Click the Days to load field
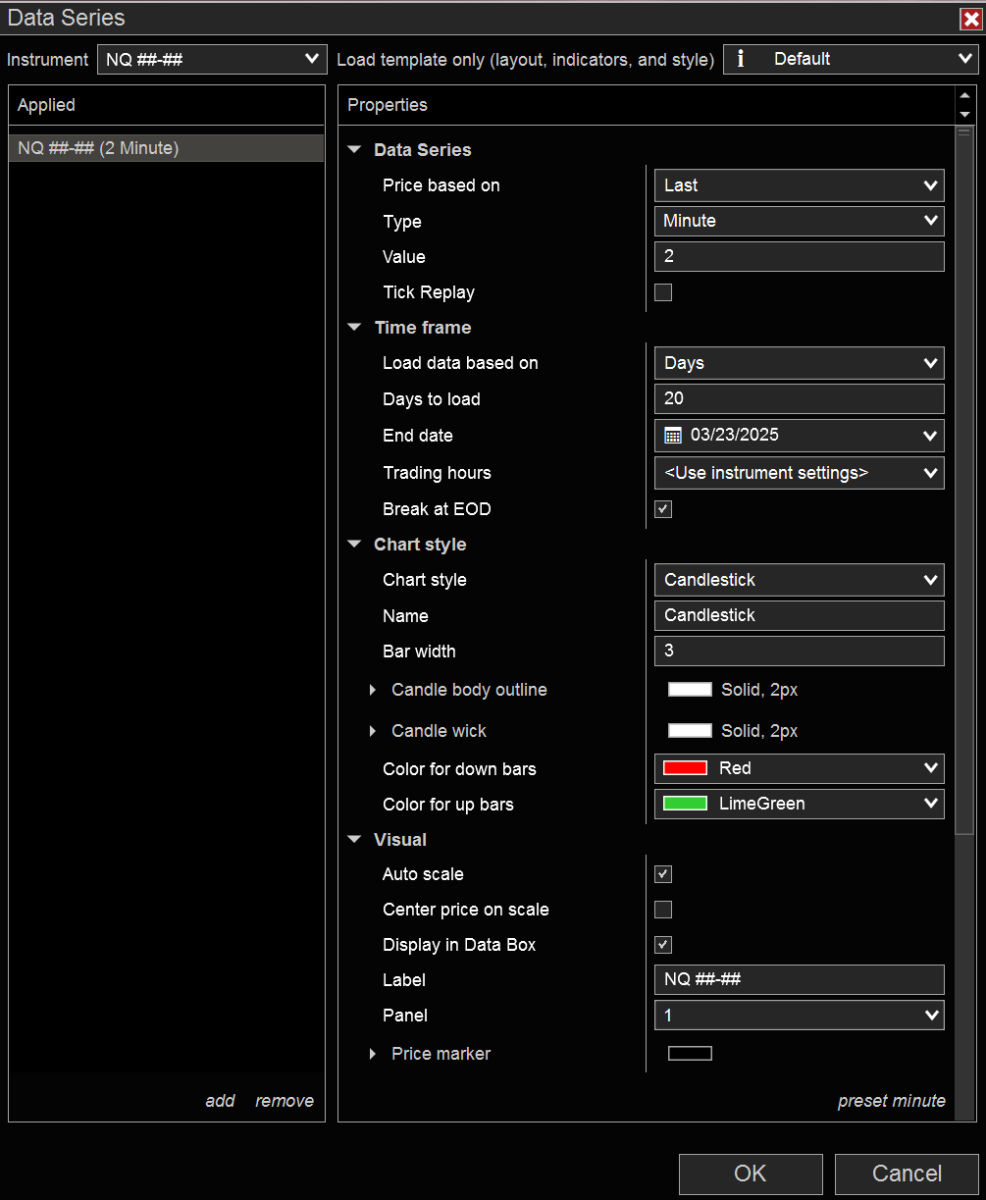This screenshot has height=1200, width=986. tap(799, 399)
